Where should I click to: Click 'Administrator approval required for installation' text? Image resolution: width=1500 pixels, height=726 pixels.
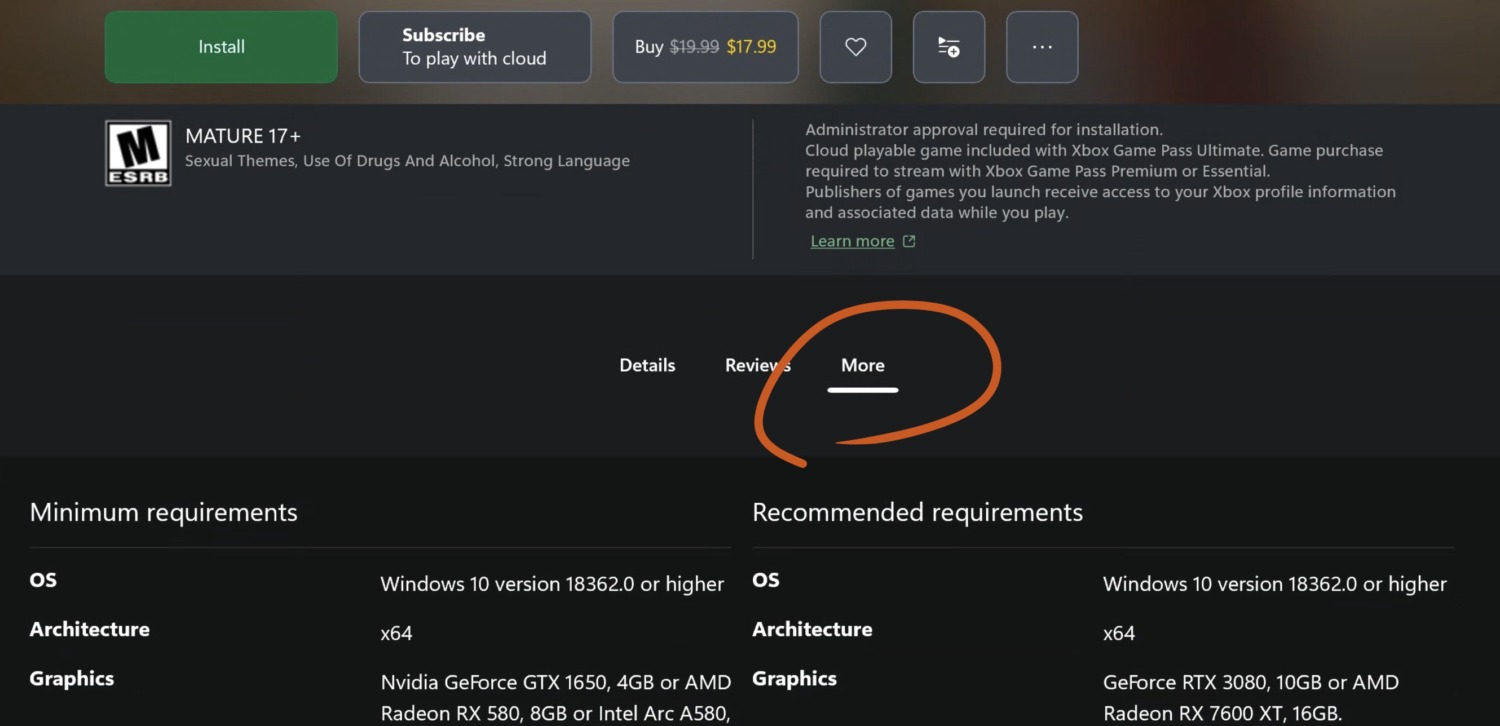click(x=984, y=129)
